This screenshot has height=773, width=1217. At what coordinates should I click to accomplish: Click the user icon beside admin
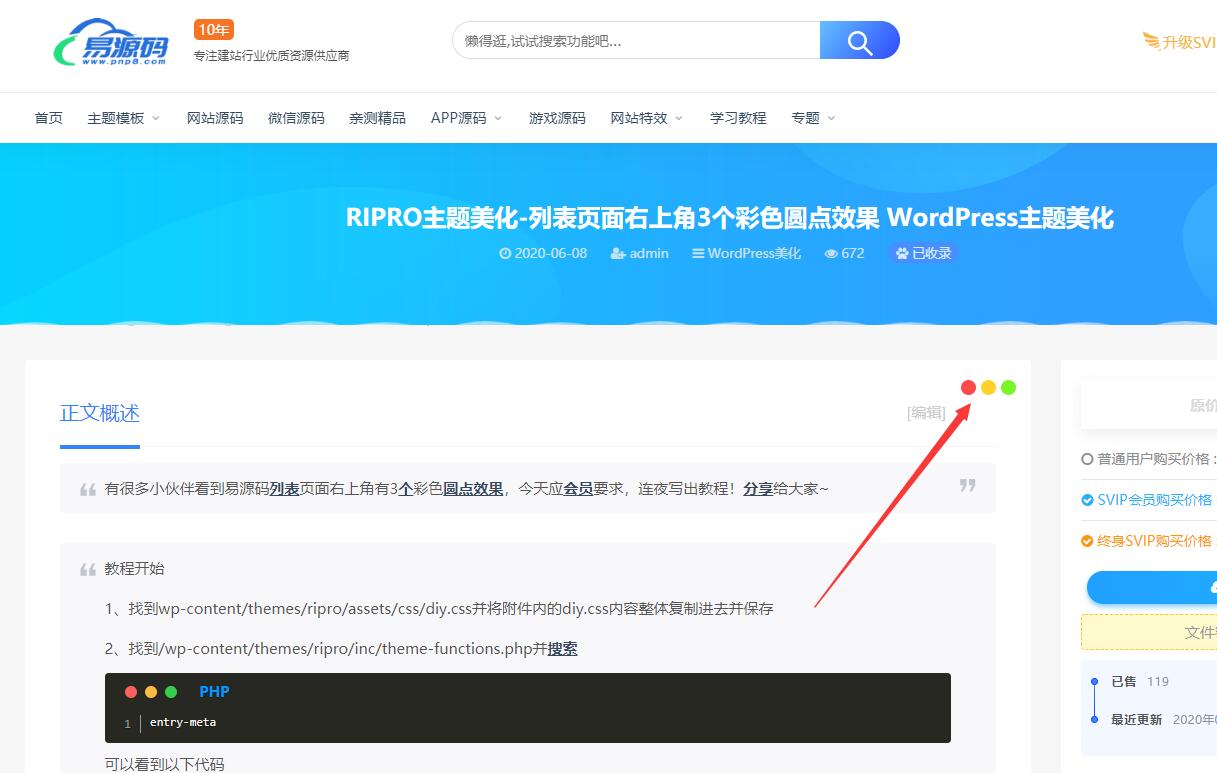coord(618,254)
